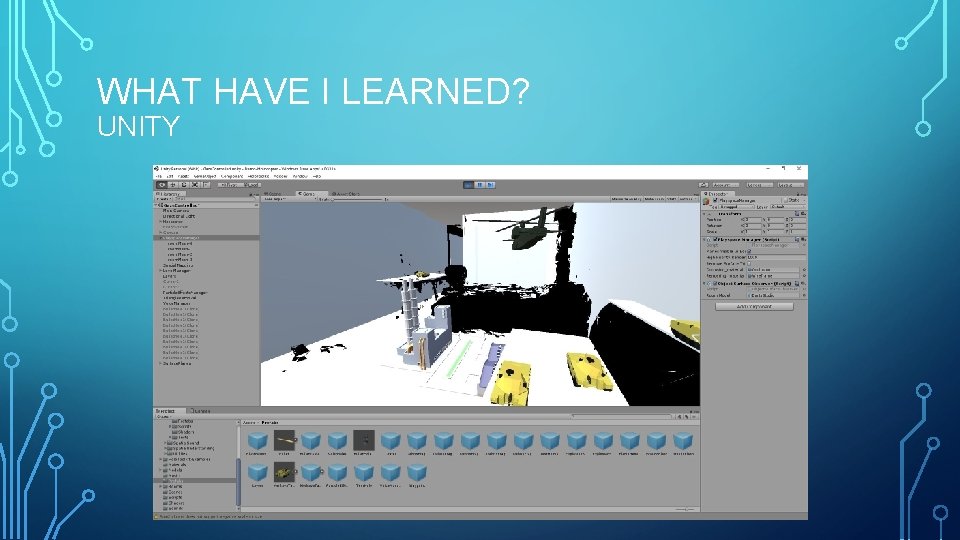
Task: Open the Free Aspect dropdown in Game view
Action: (289, 199)
